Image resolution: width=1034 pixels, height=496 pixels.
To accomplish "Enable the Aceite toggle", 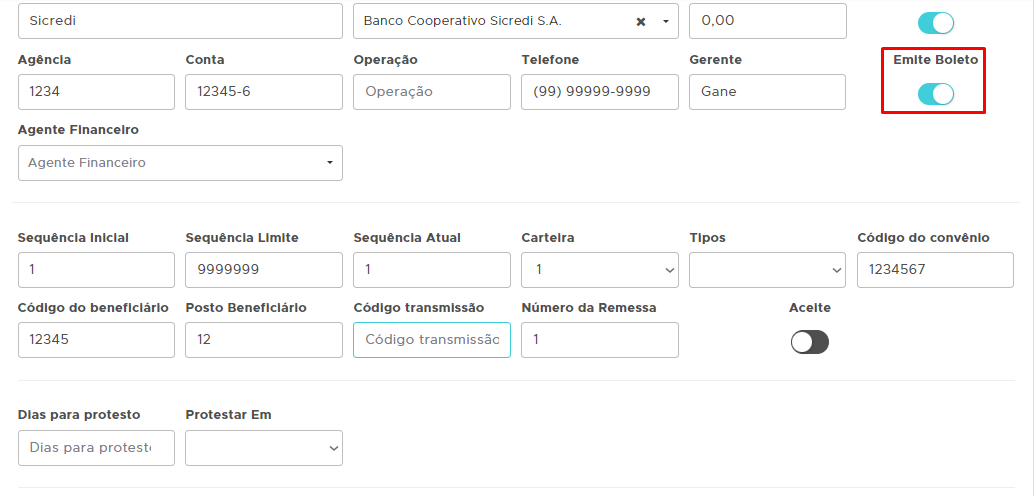I will coord(809,342).
